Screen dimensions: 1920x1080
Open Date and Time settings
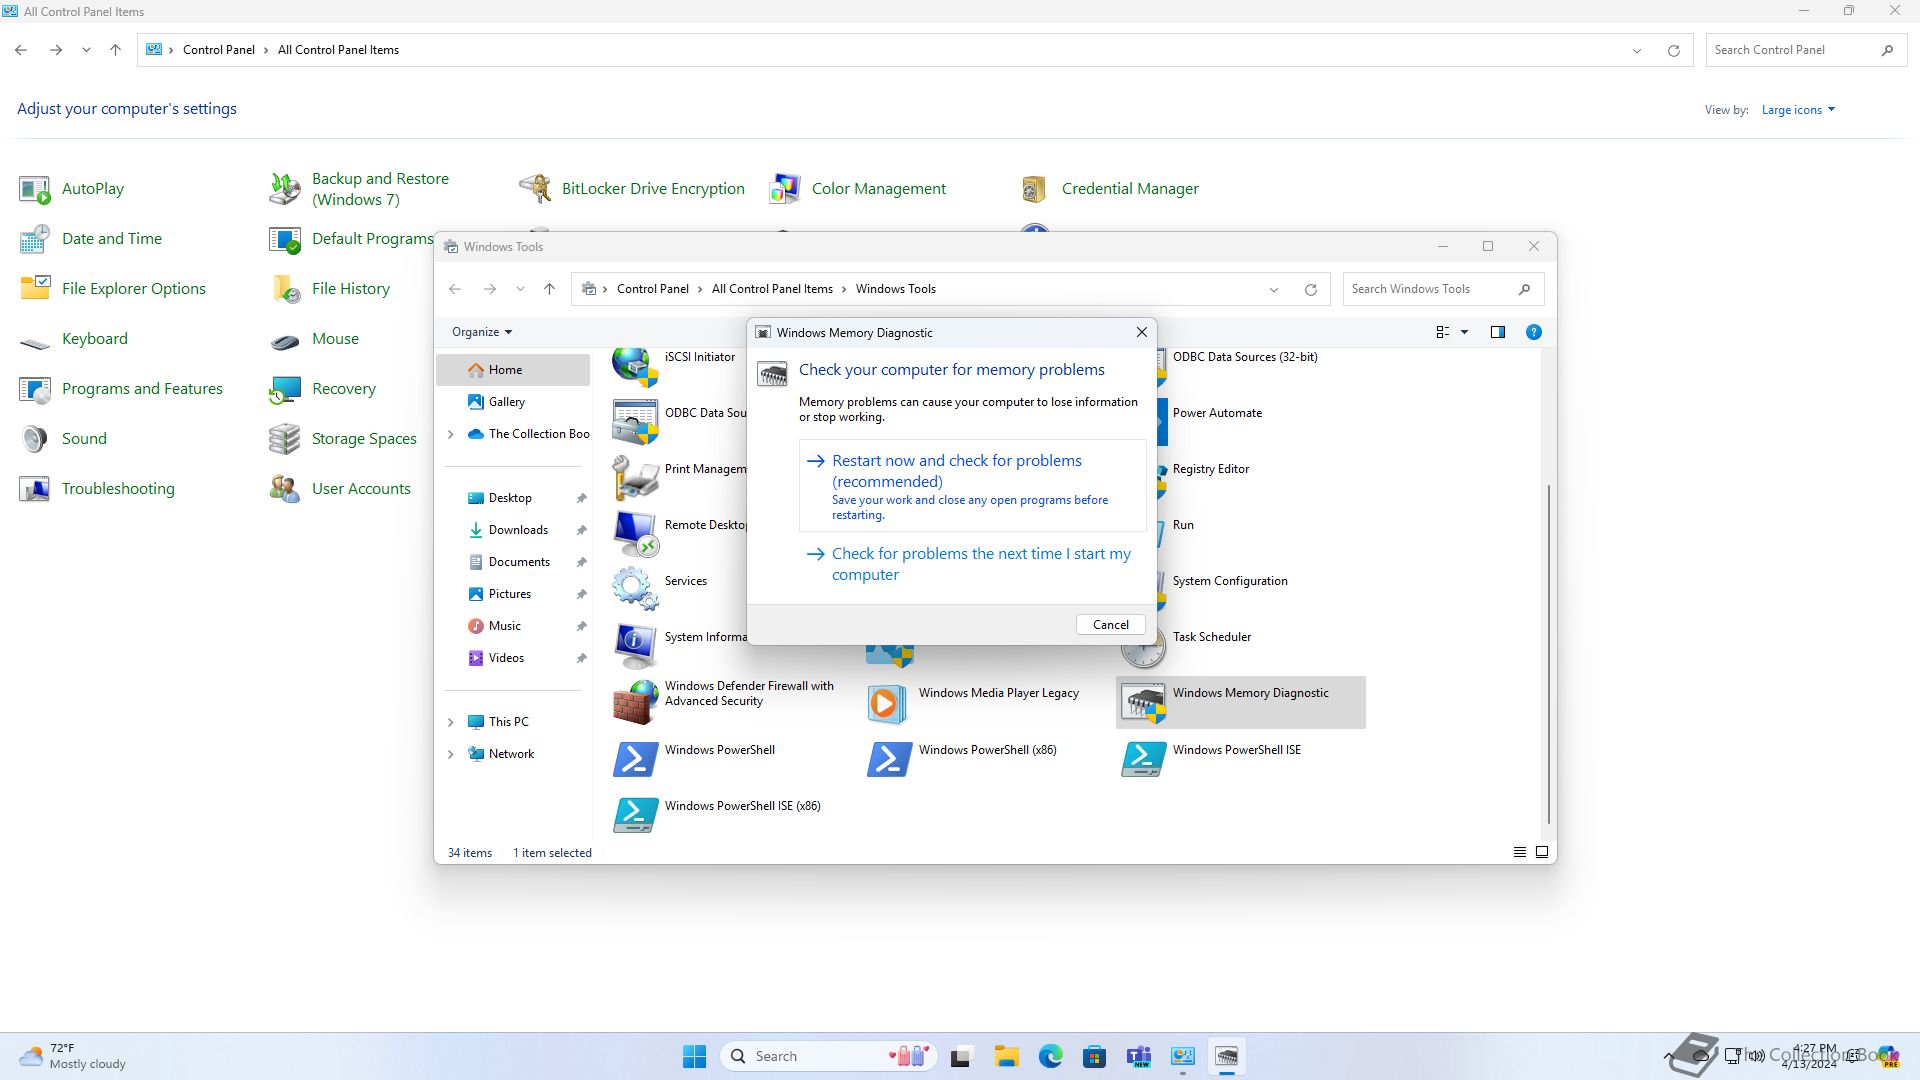(x=91, y=239)
